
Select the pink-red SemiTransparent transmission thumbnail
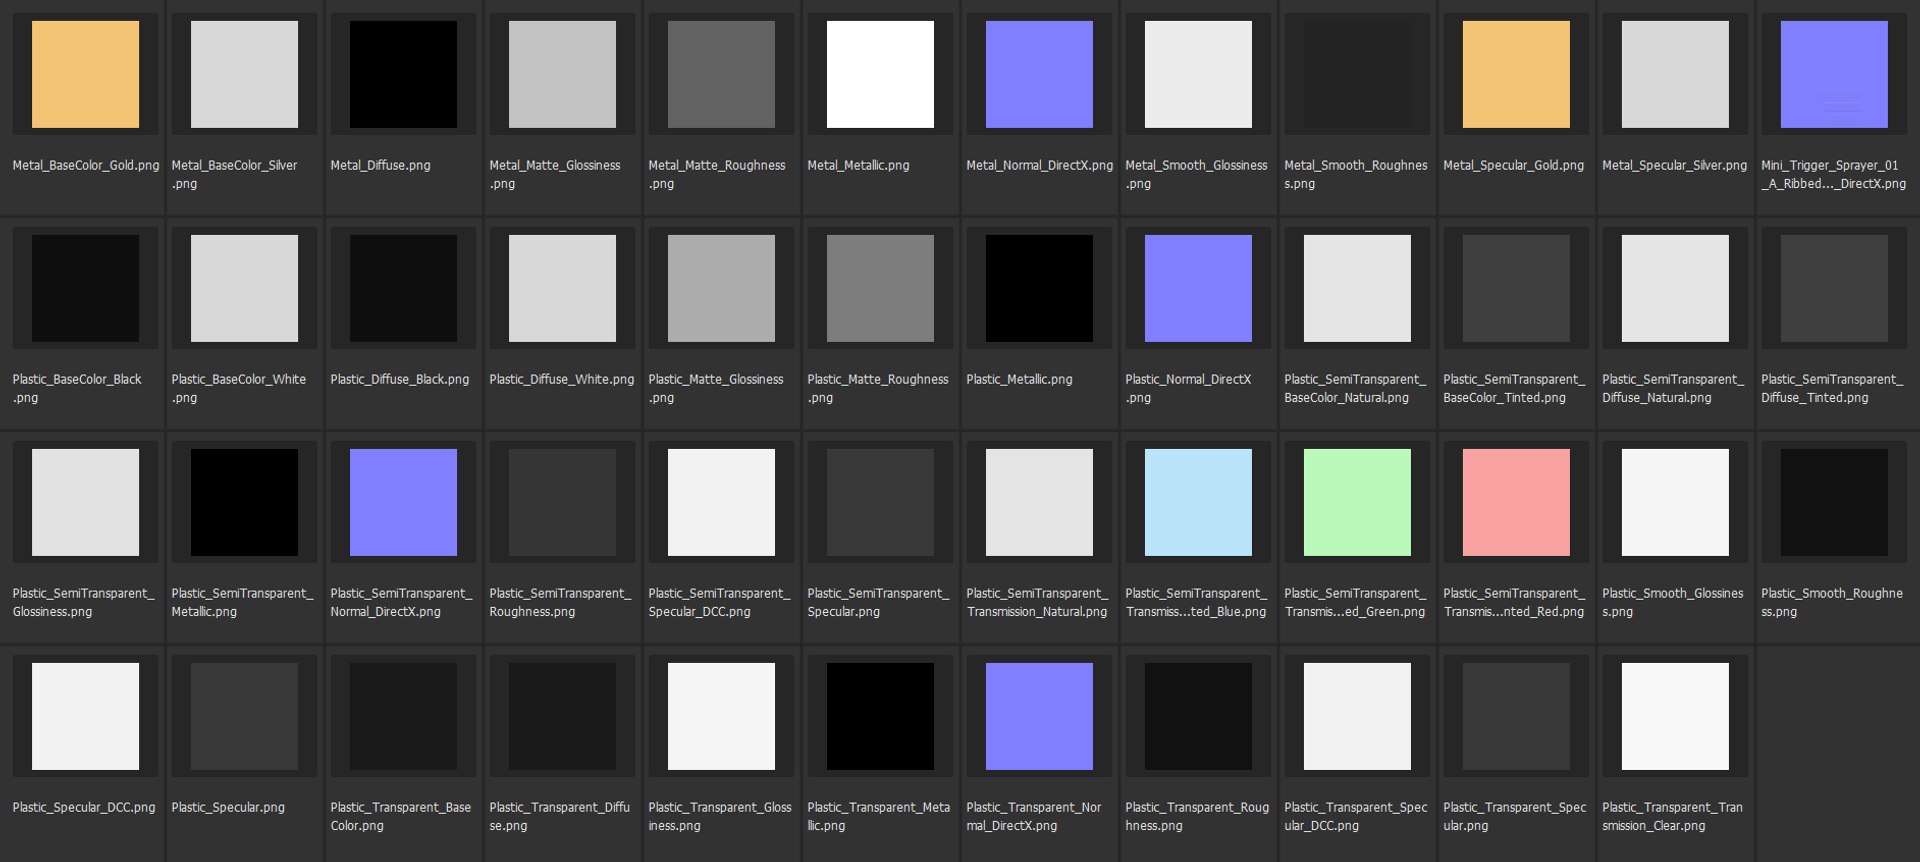[1516, 502]
